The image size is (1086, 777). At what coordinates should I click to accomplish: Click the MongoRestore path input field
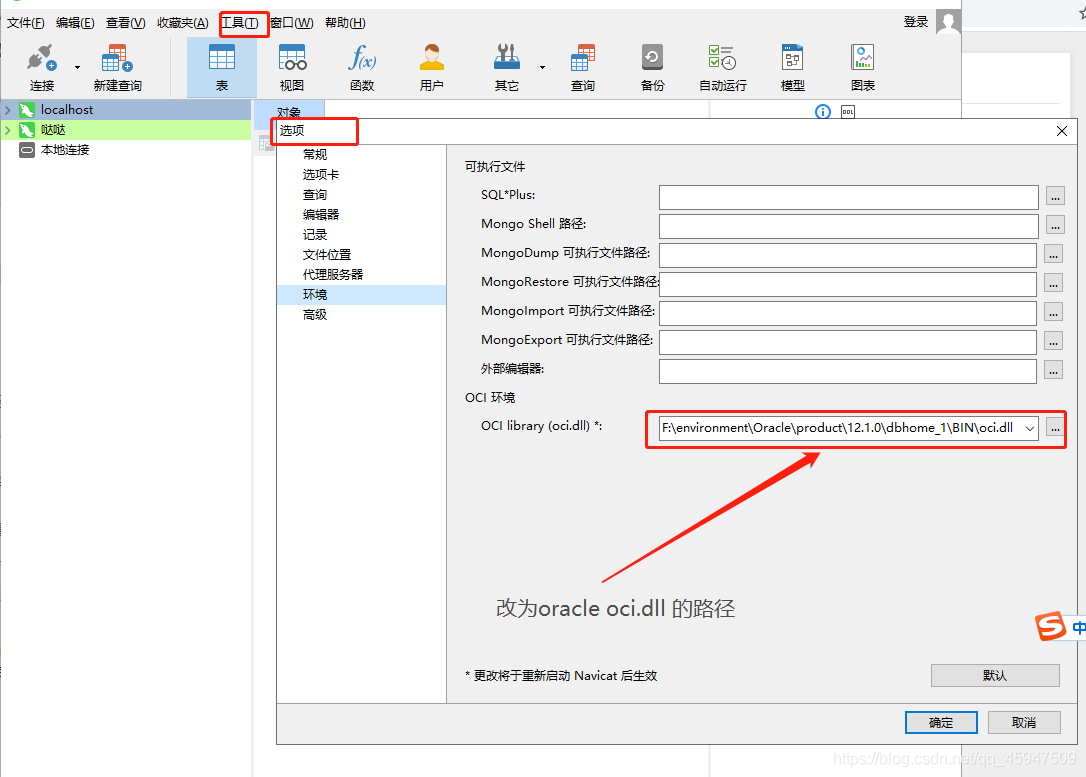pos(848,284)
